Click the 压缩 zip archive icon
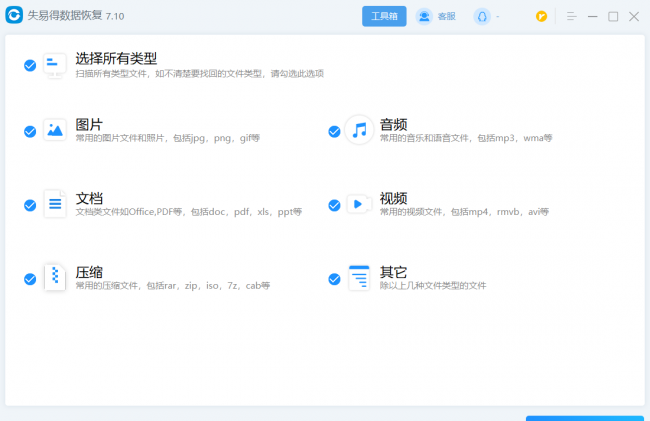650x421 pixels. (x=55, y=277)
